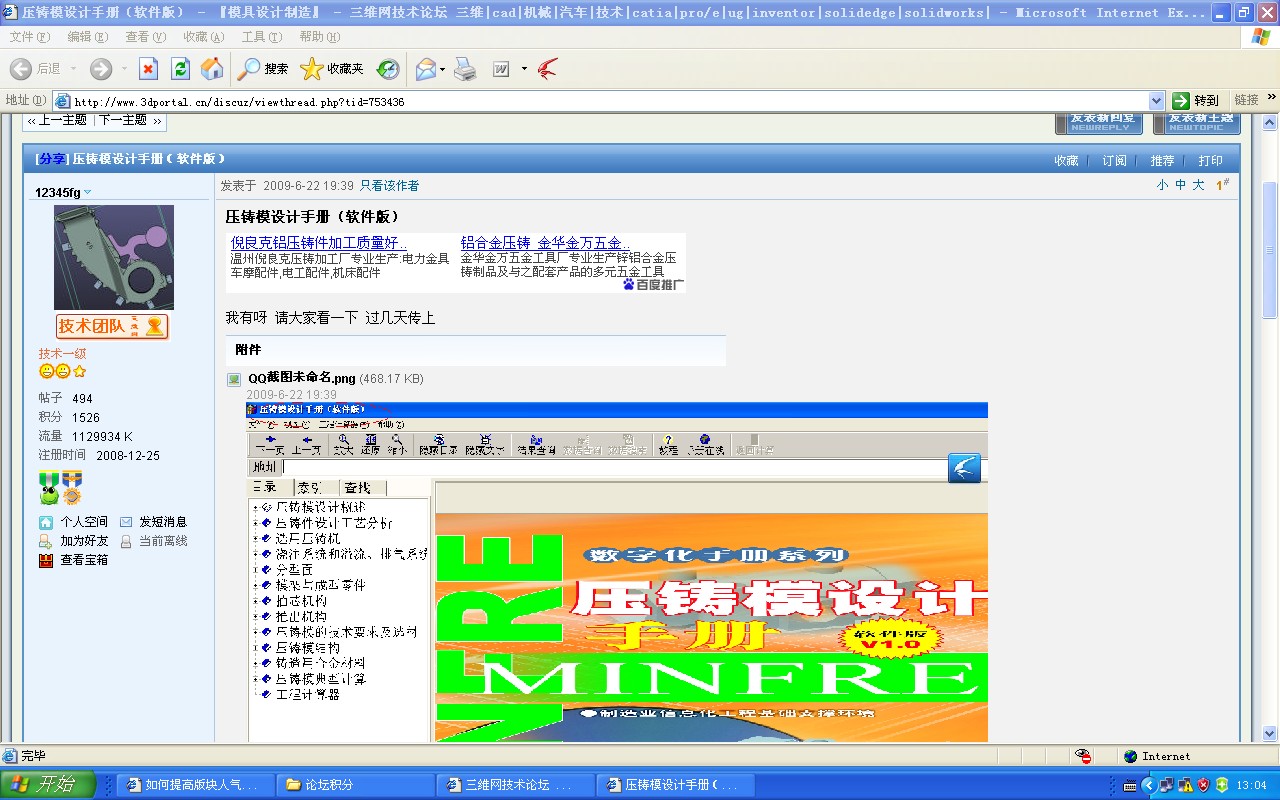Click the blue ribbon gear medal icon
Image resolution: width=1280 pixels, height=800 pixels.
[71, 487]
